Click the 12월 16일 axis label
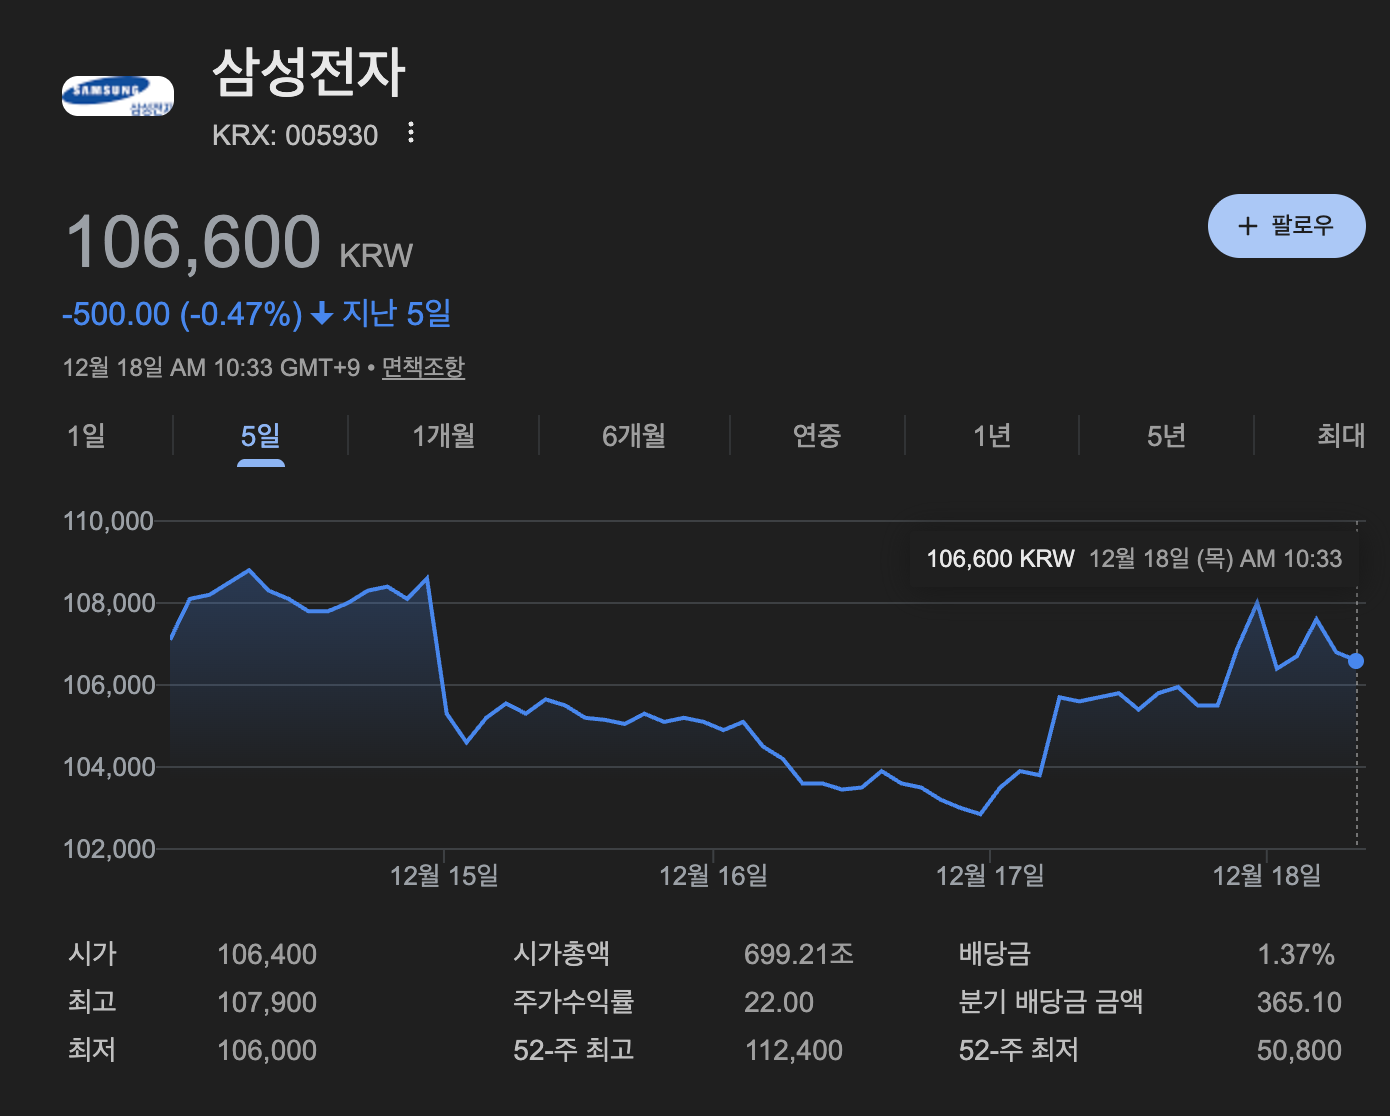The image size is (1390, 1116). tap(713, 876)
